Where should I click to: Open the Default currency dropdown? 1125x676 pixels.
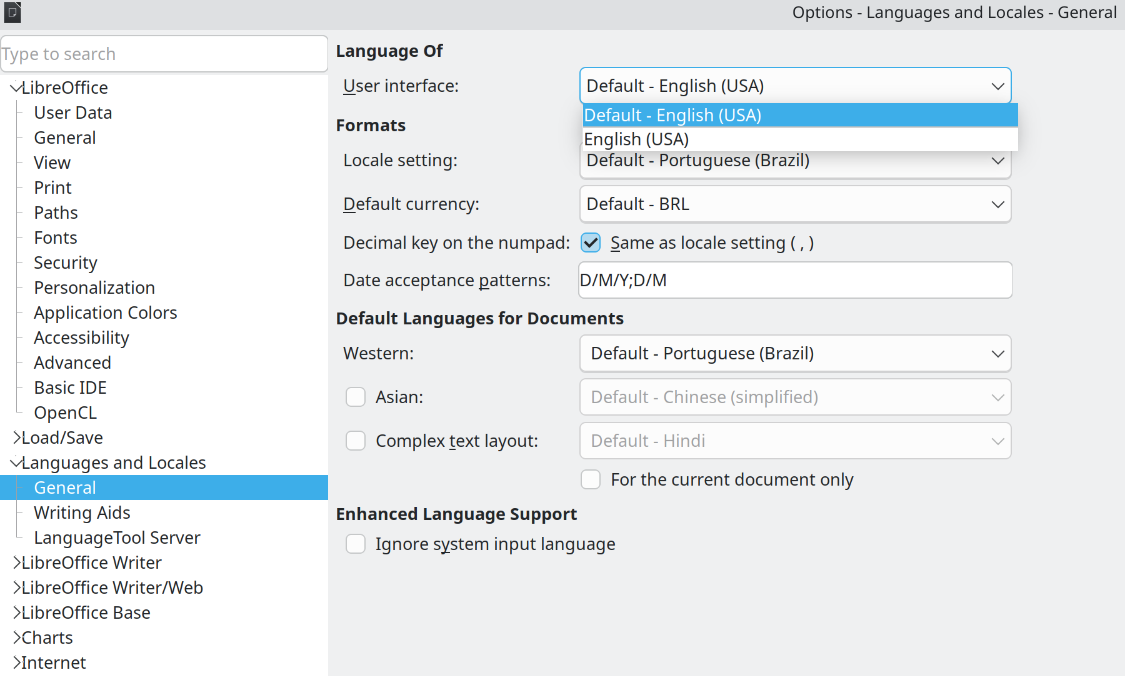click(795, 205)
